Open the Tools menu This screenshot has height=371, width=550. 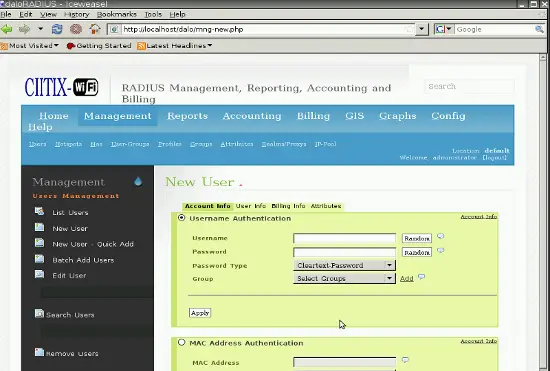(153, 14)
